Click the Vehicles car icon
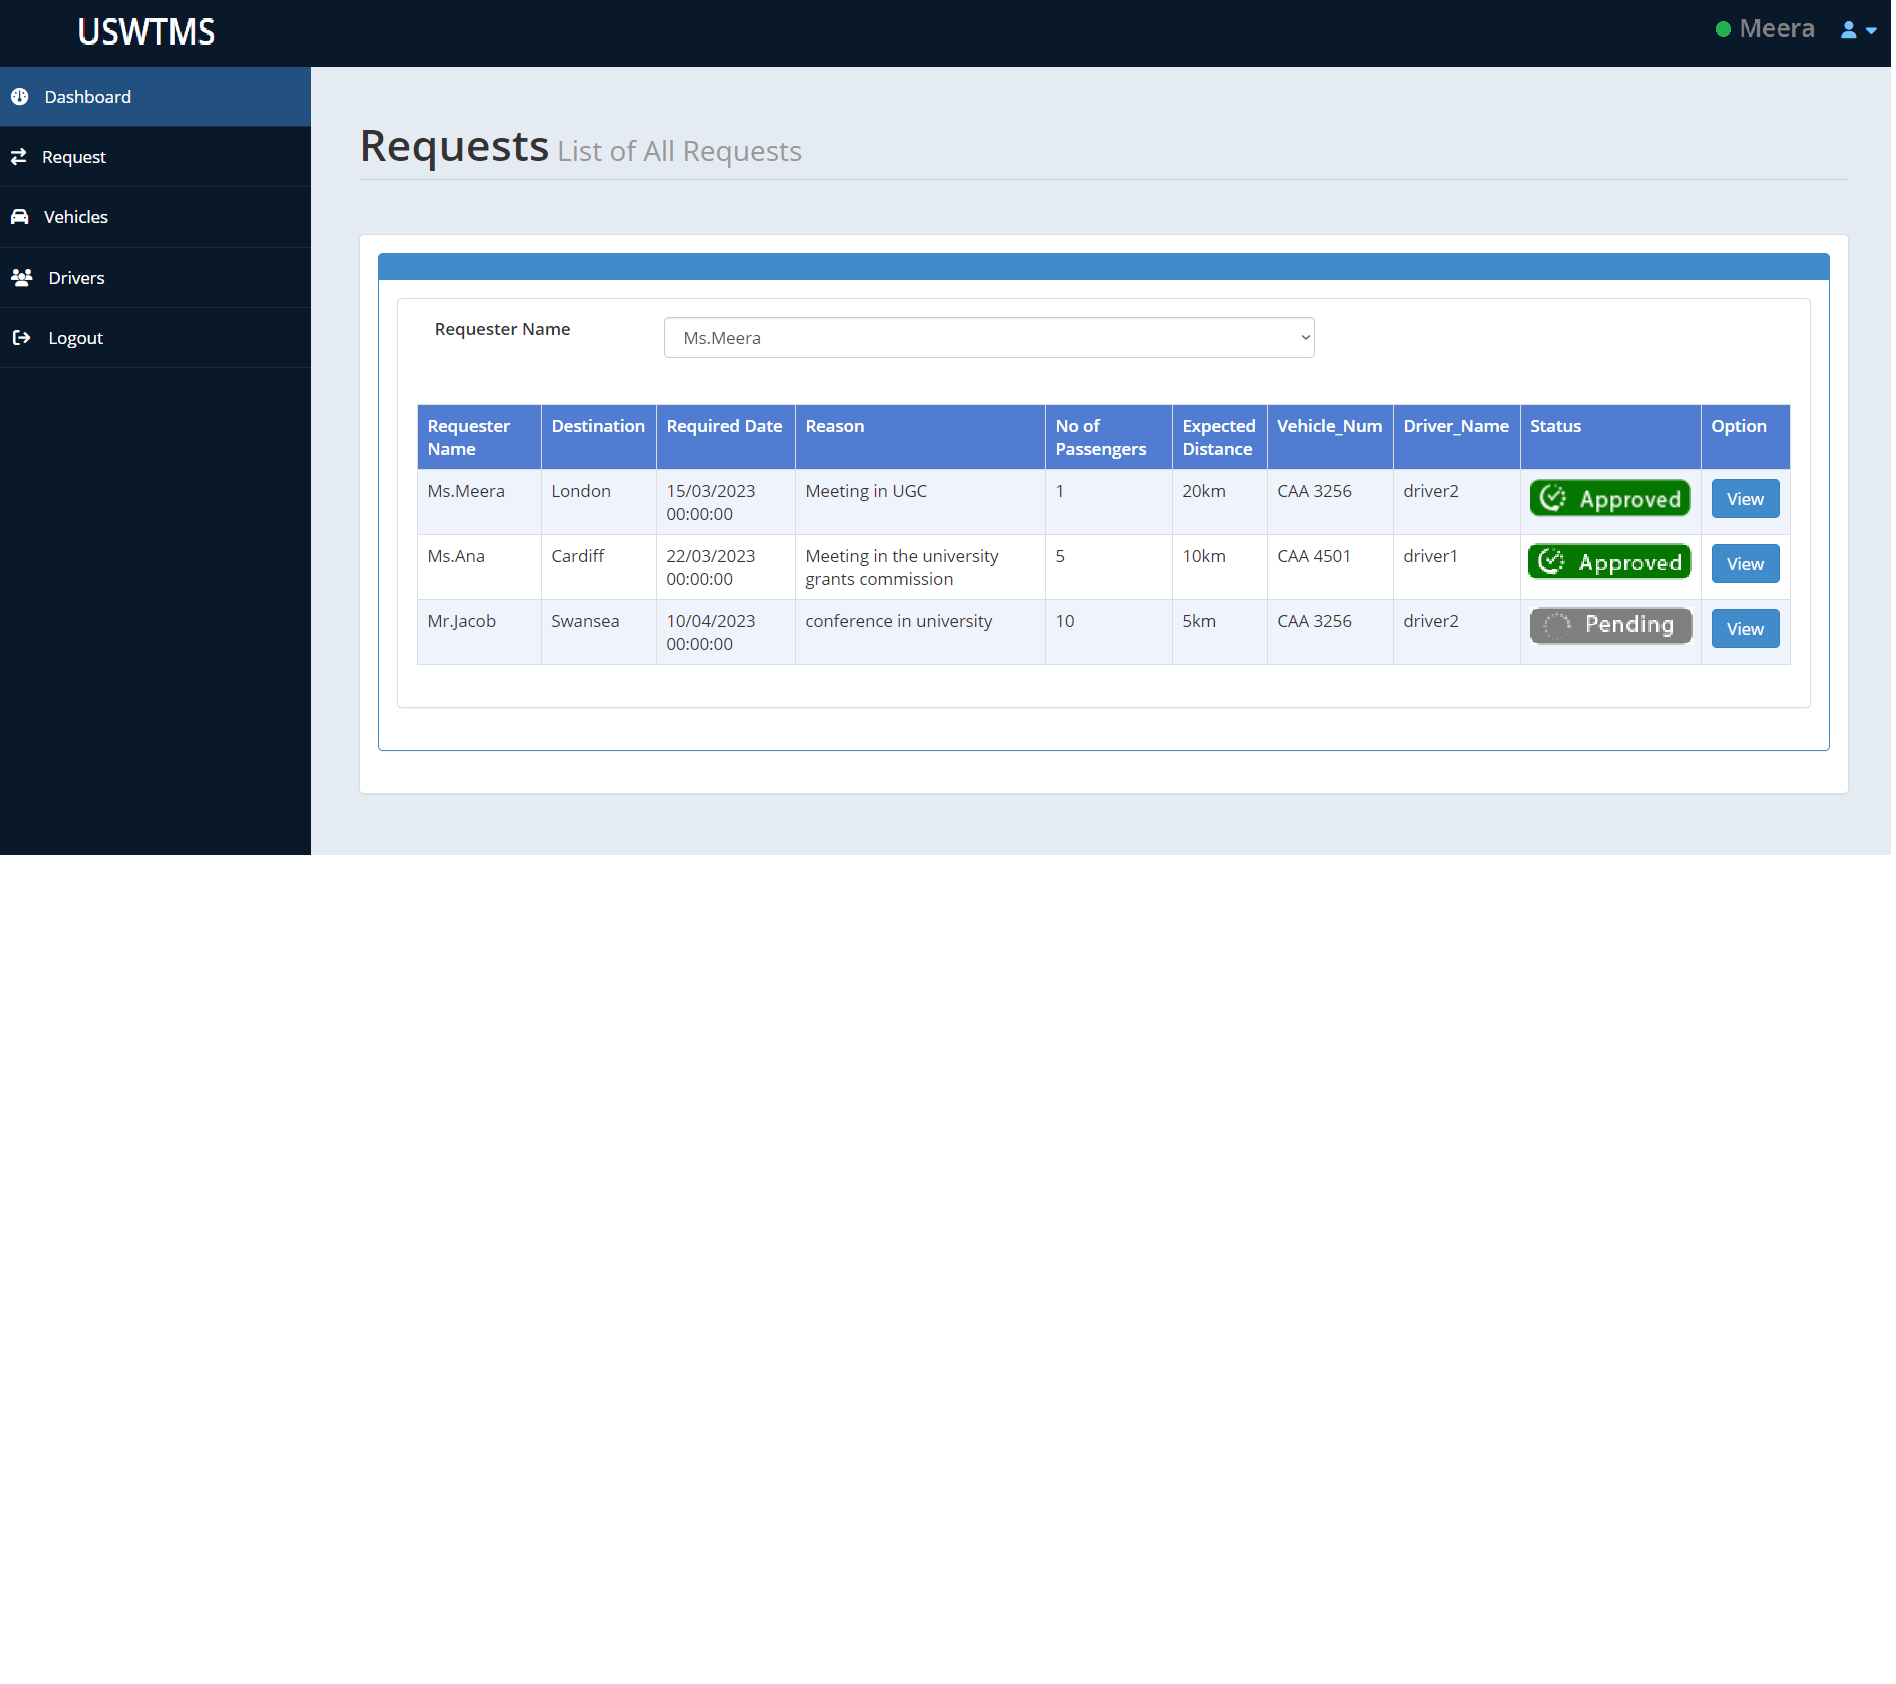 19,217
